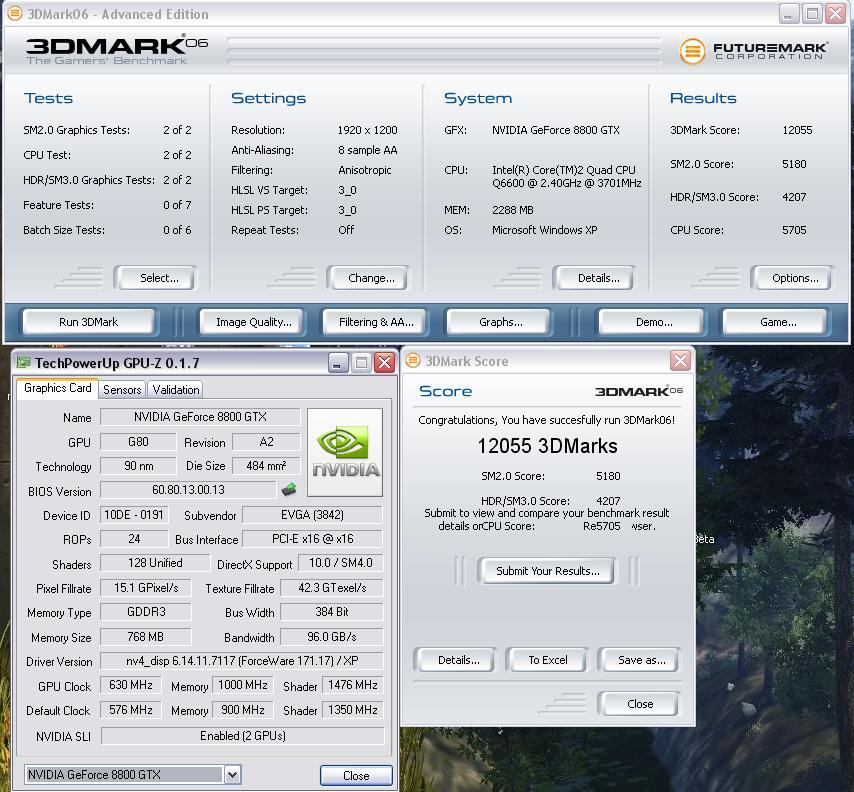
Task: Click the 3DMark Score dialog title icon
Action: [413, 361]
